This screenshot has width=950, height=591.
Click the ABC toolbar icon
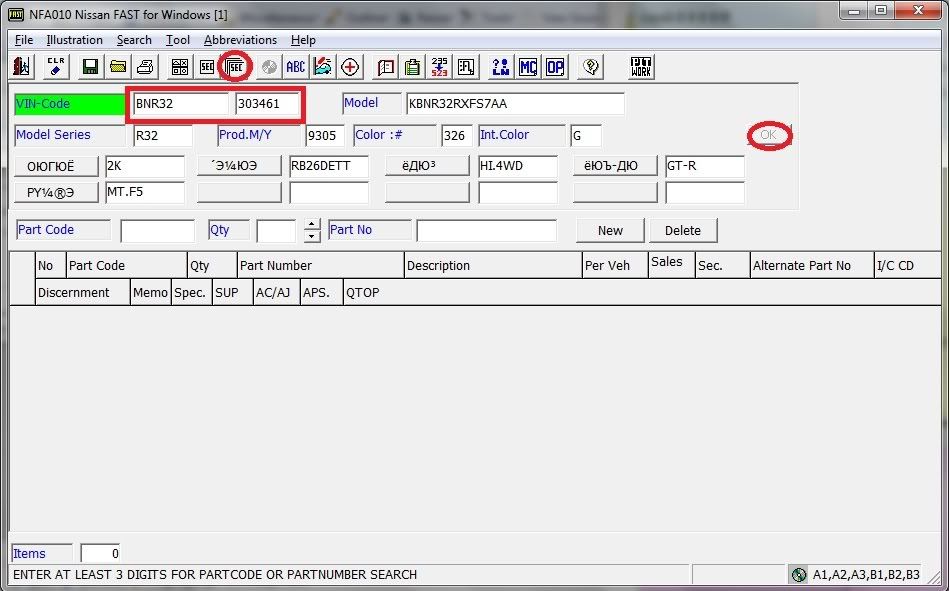[x=296, y=67]
